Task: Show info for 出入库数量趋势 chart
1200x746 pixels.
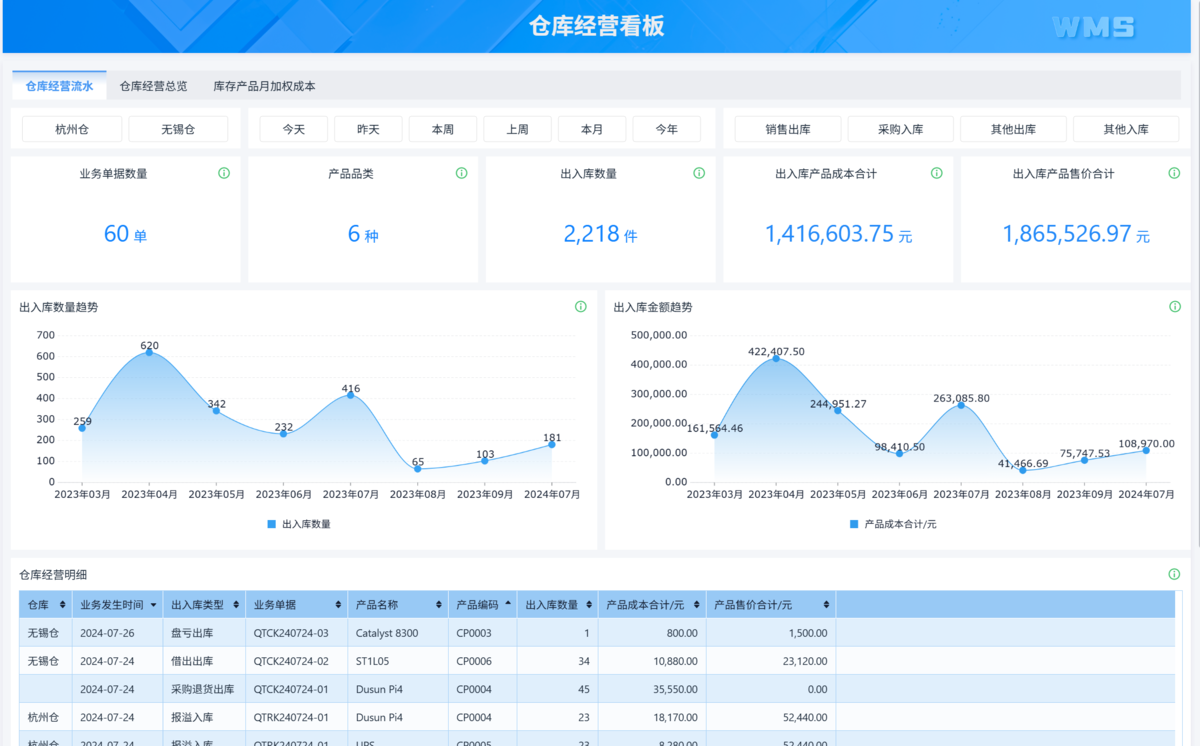Action: (x=581, y=307)
